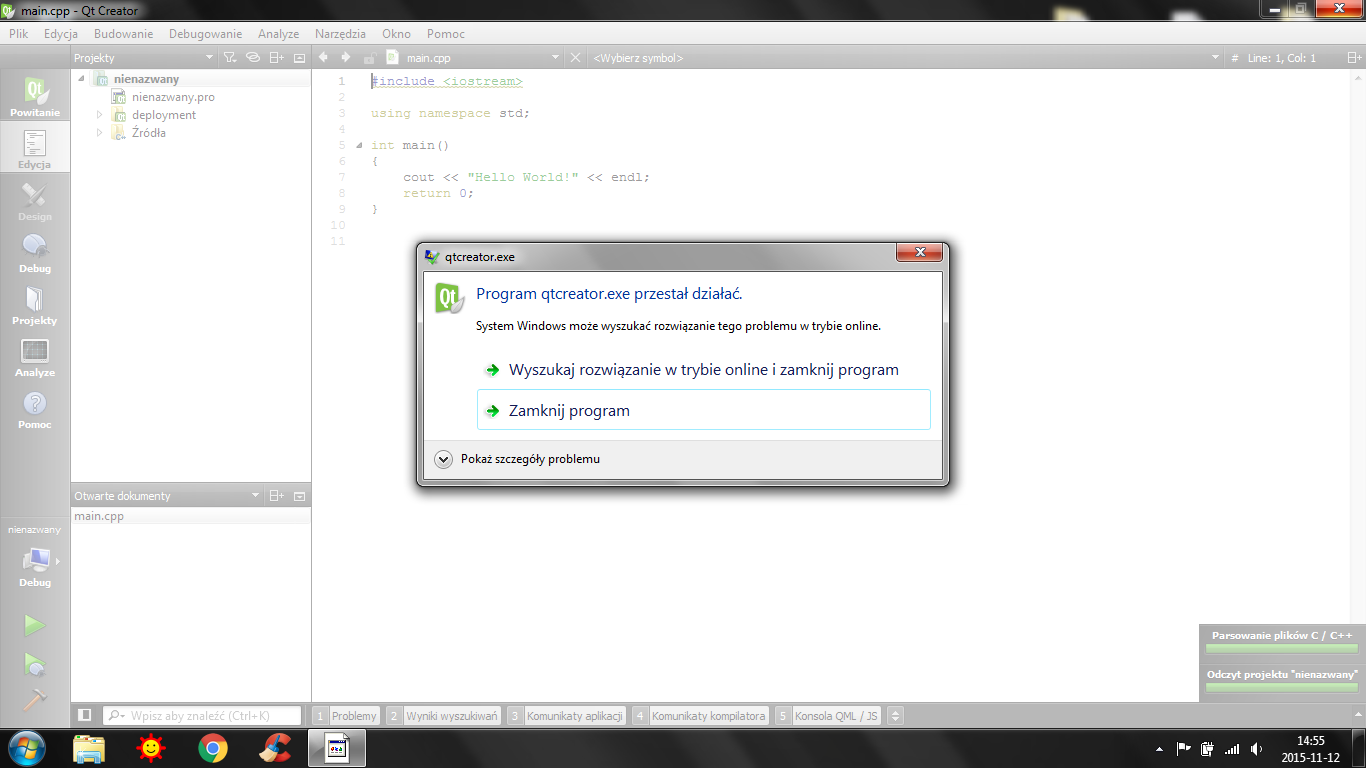Open the Projekty mode
1366x768 pixels.
[x=35, y=305]
